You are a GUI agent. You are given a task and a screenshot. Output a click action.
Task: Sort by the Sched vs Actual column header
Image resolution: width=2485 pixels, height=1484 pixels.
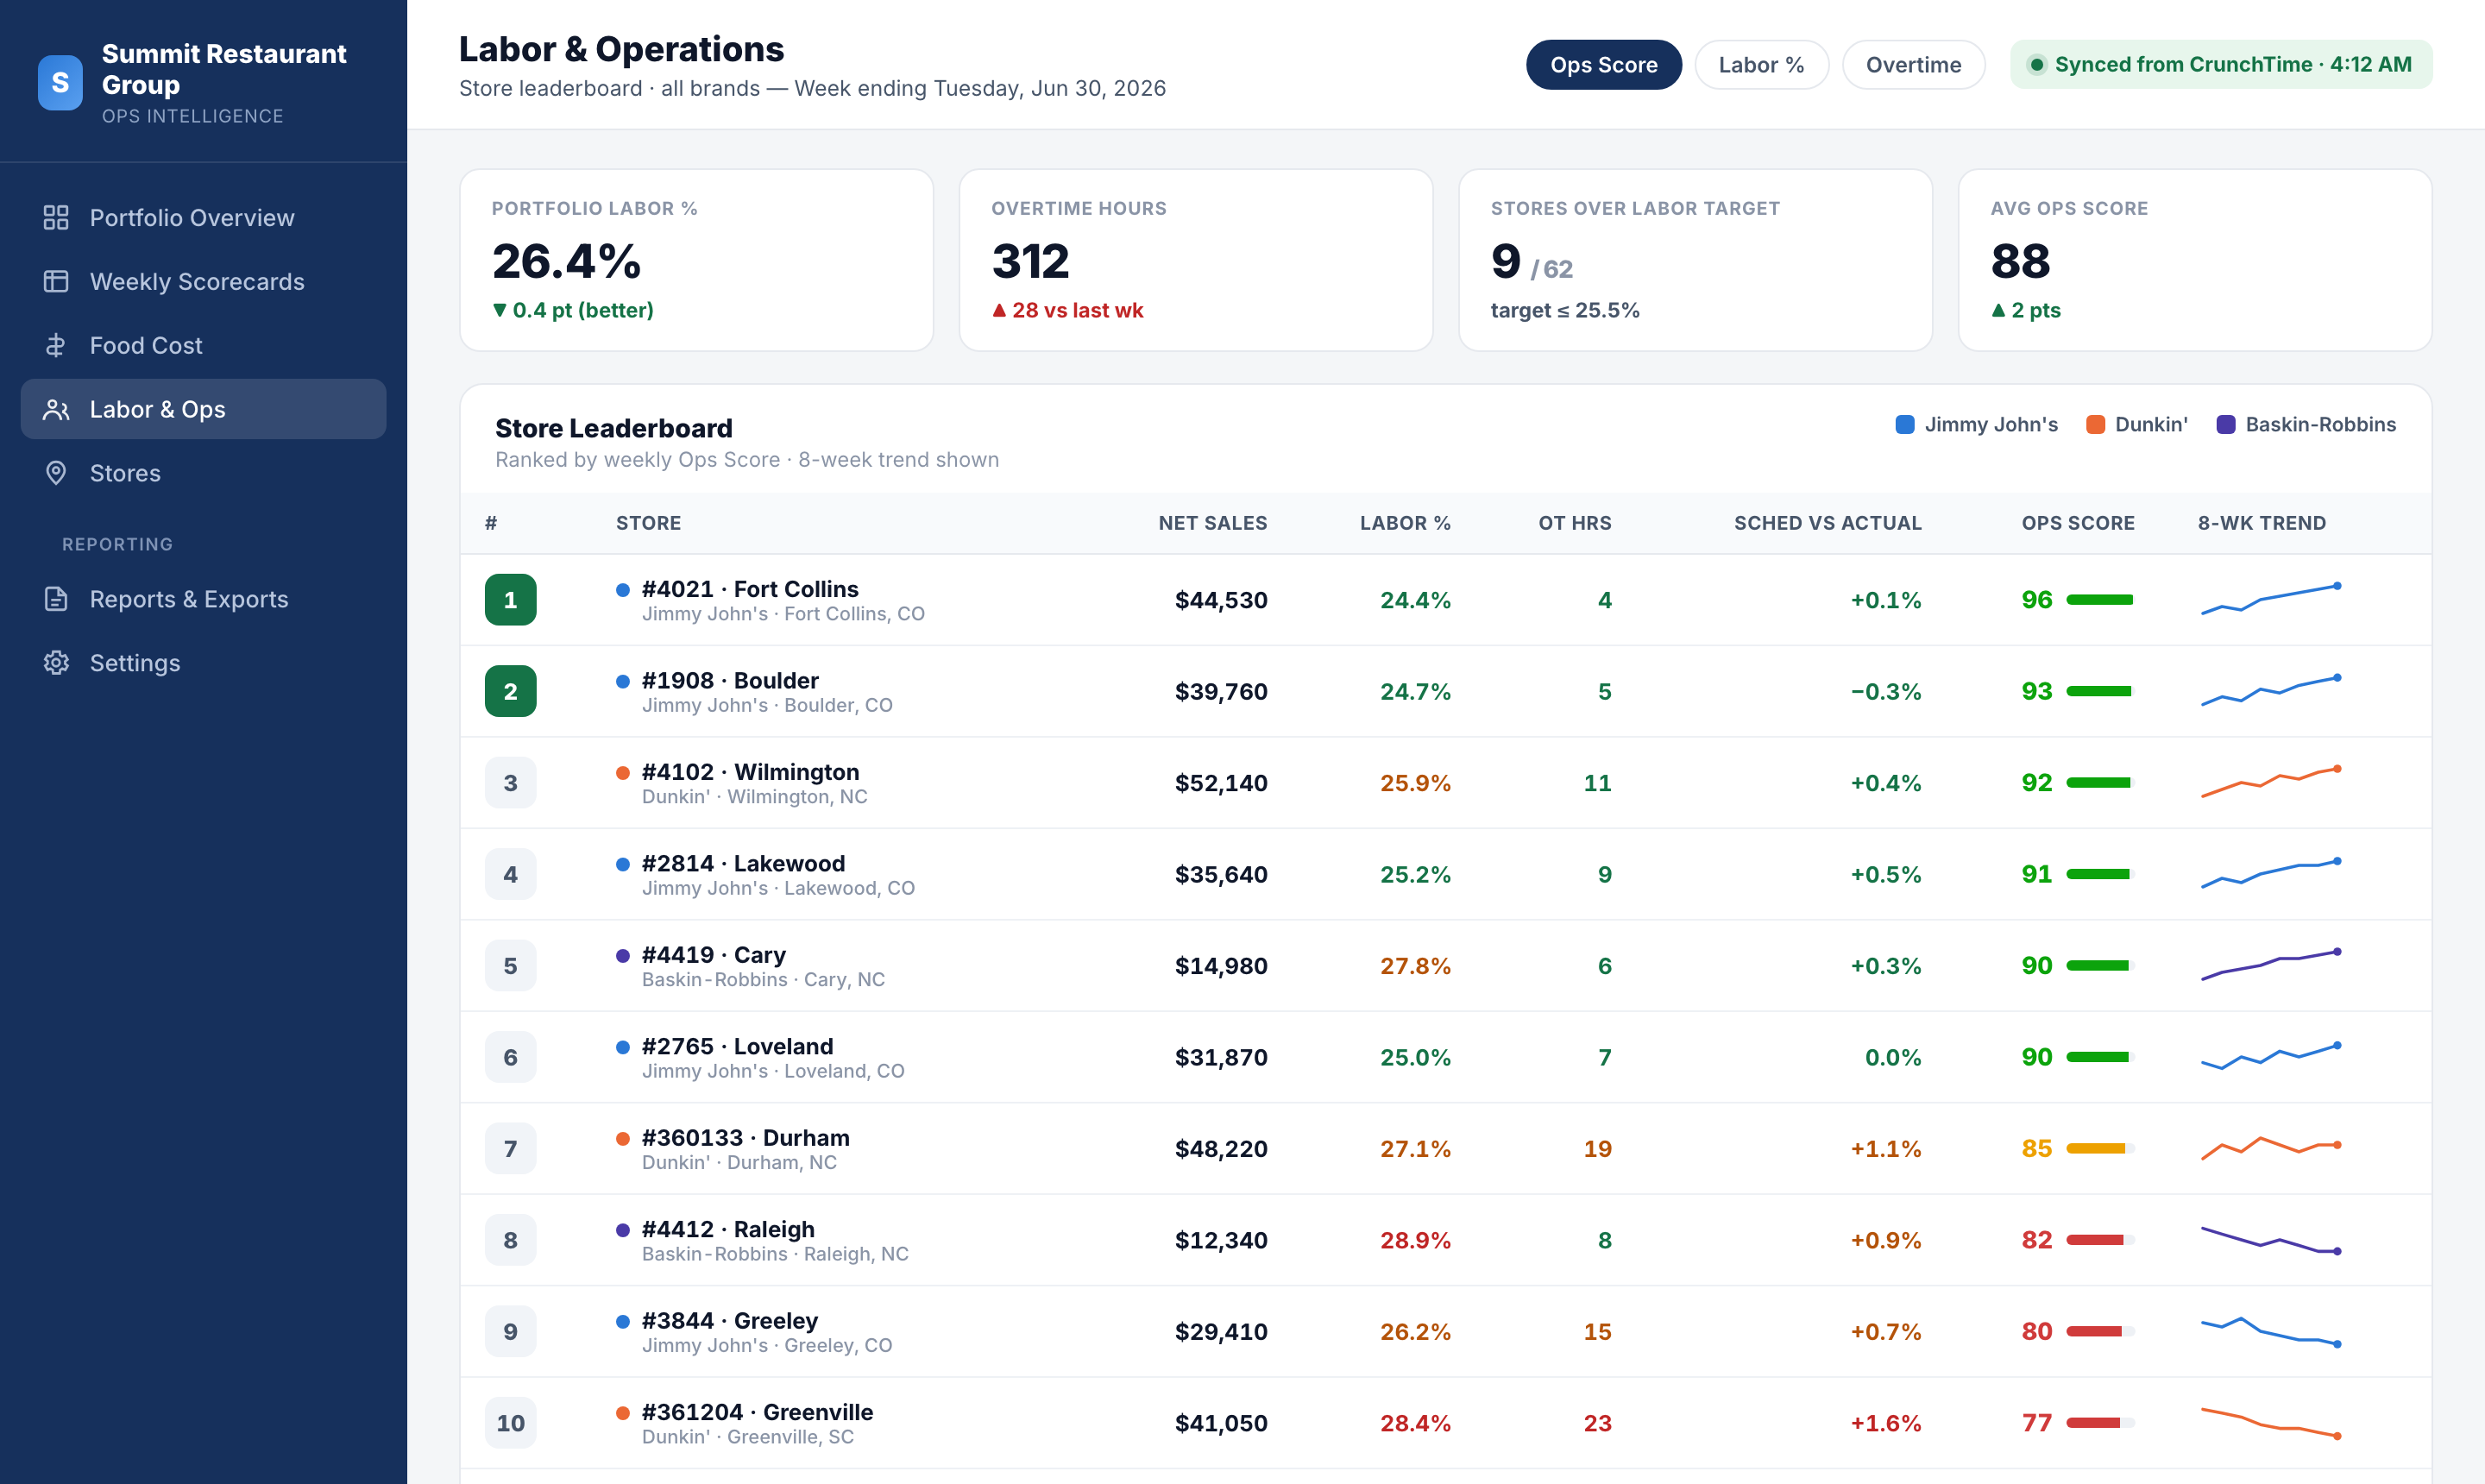click(1828, 524)
